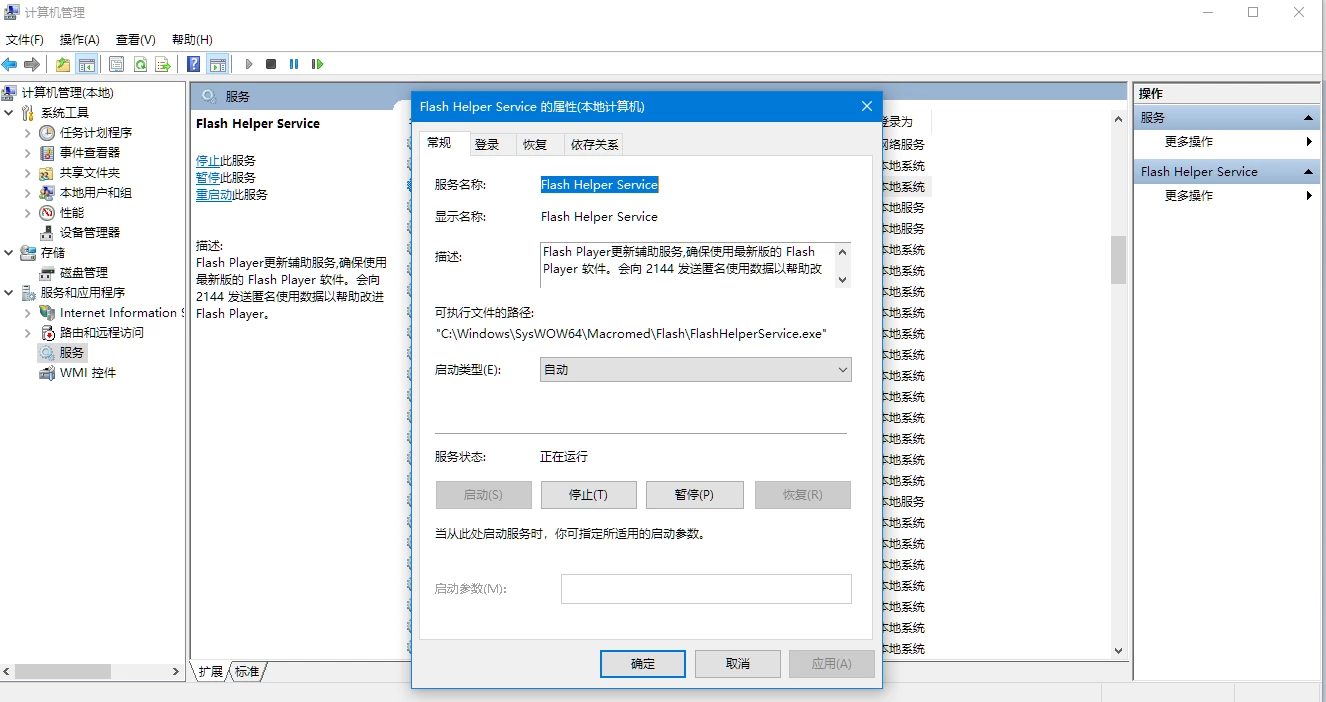Click the 服务名称 value text field
The height and width of the screenshot is (702, 1326).
click(x=600, y=185)
